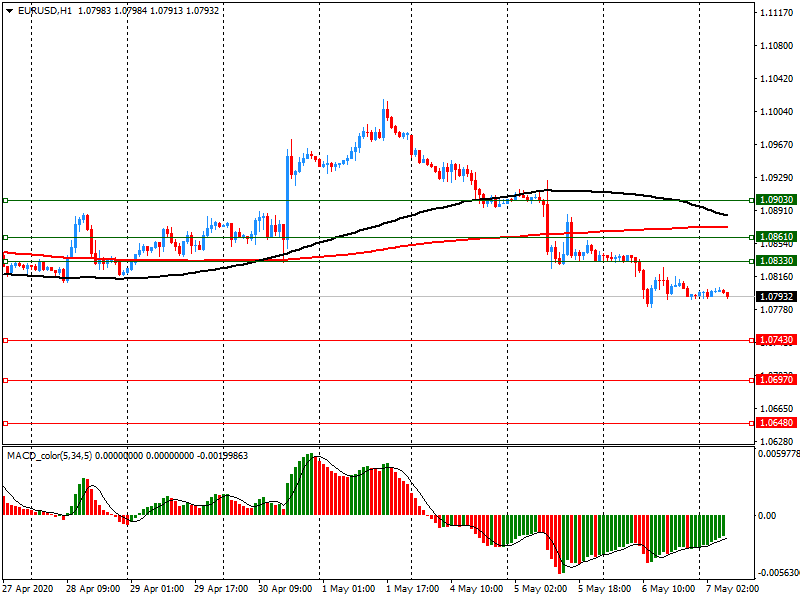
Task: Click the MACD_color(5,34,5) indicator label
Action: (x=49, y=455)
